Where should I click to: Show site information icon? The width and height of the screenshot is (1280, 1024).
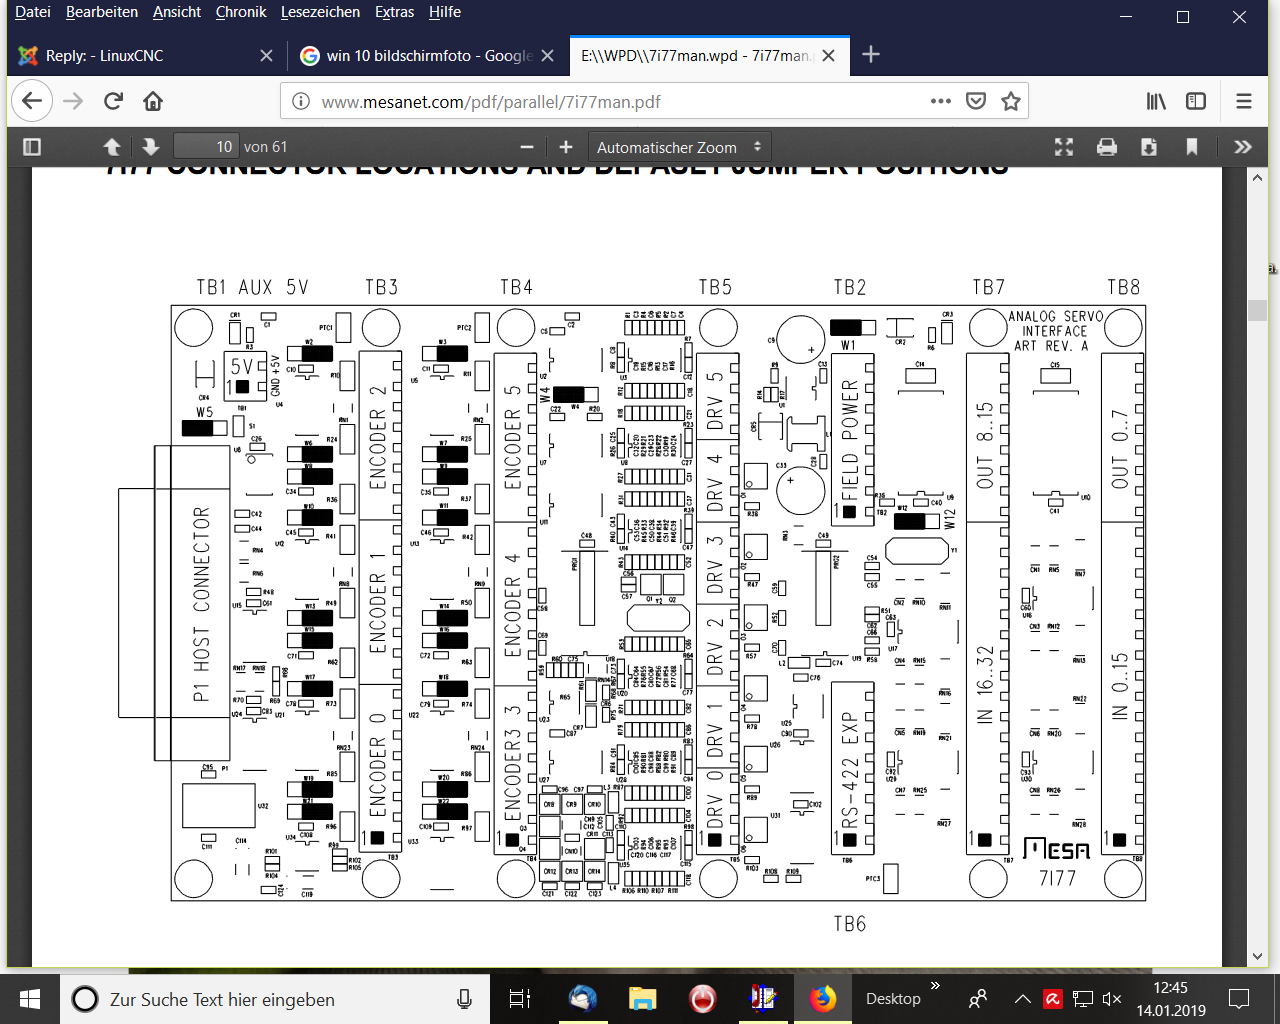tap(300, 101)
